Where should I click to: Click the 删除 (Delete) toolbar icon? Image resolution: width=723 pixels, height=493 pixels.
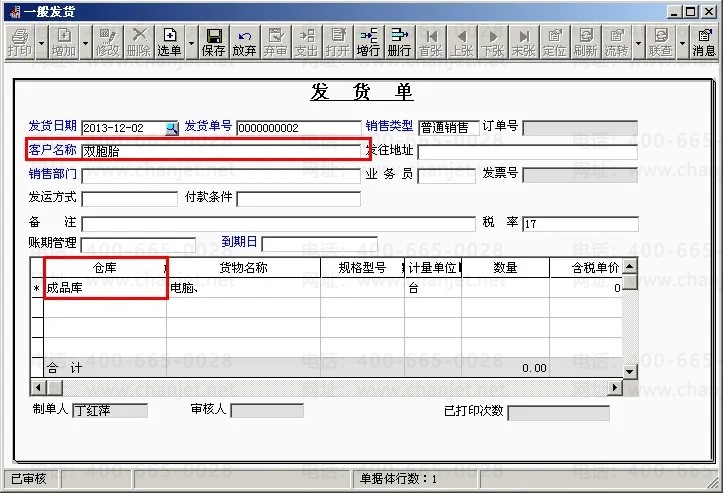pos(138,42)
